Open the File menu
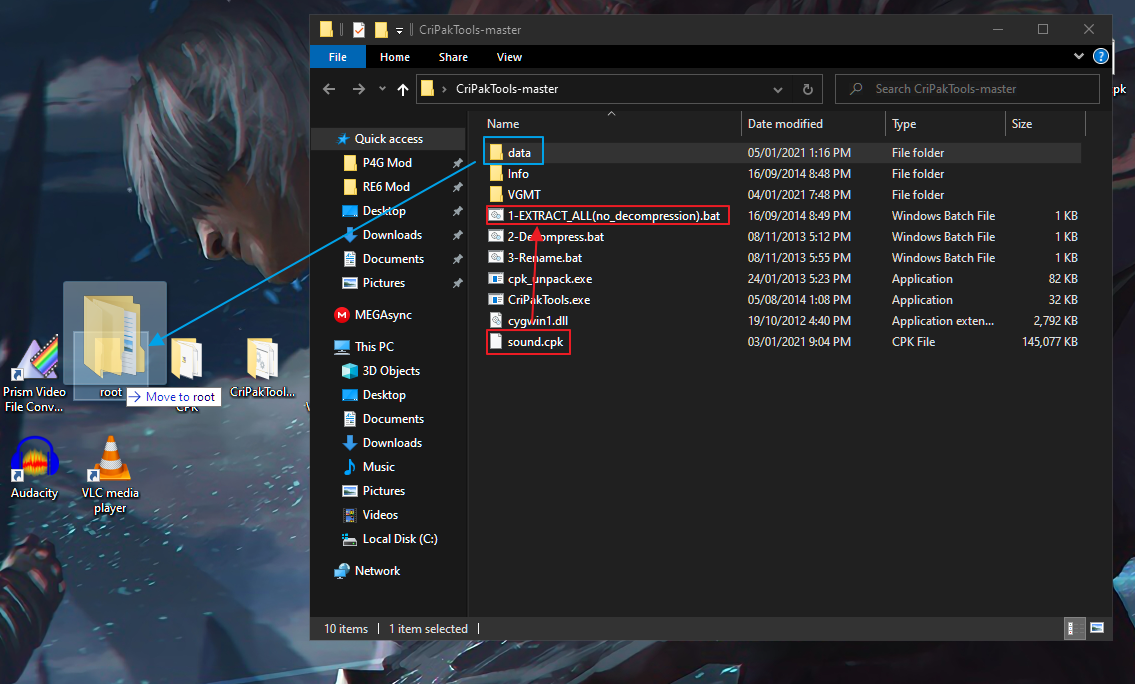Viewport: 1135px width, 684px height. tap(337, 57)
